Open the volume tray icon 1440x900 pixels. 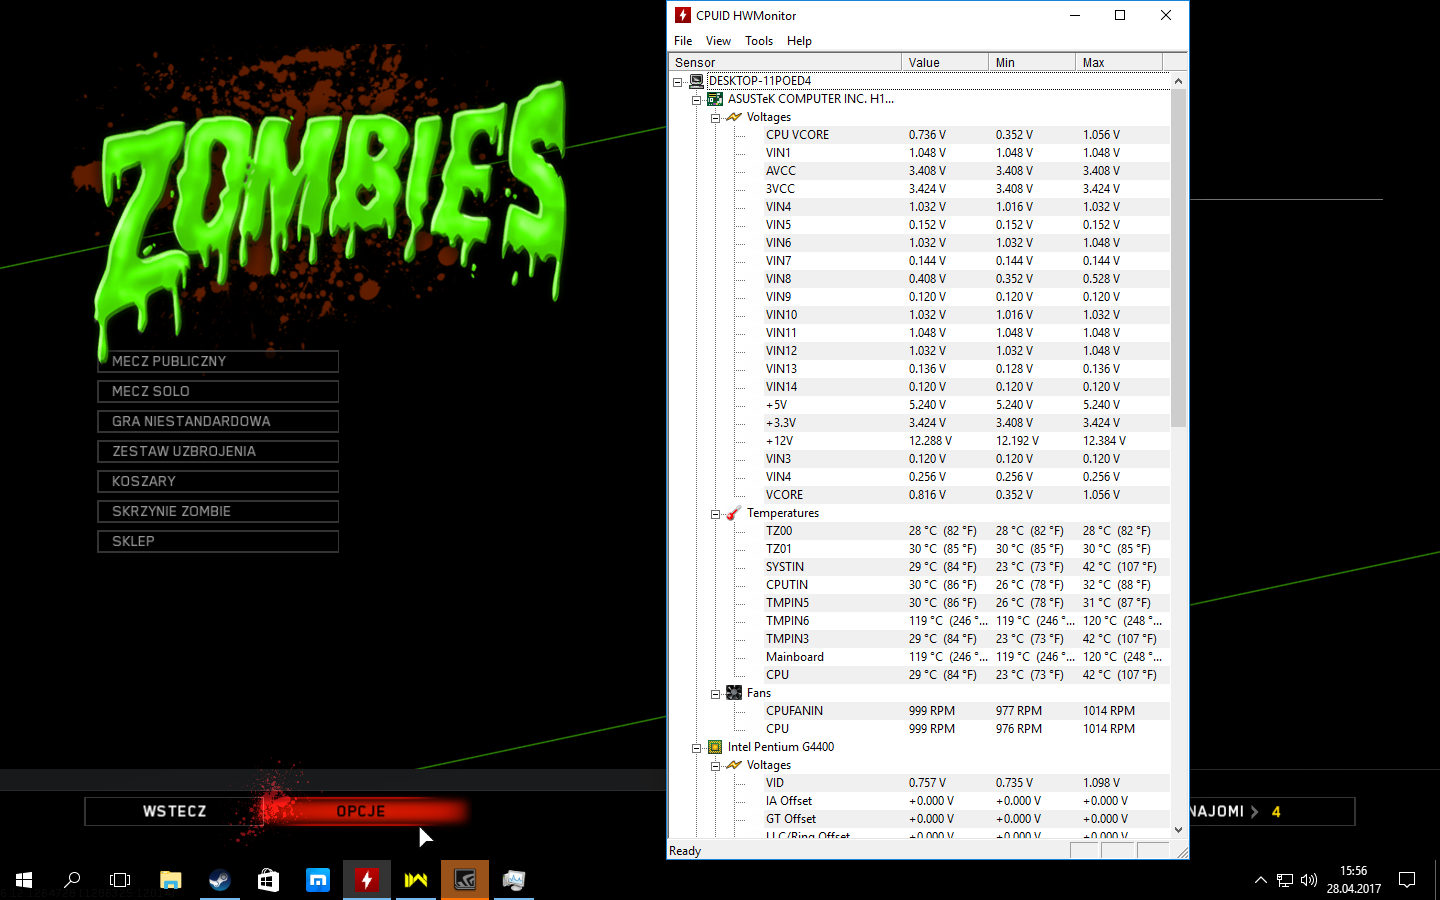(x=1309, y=880)
